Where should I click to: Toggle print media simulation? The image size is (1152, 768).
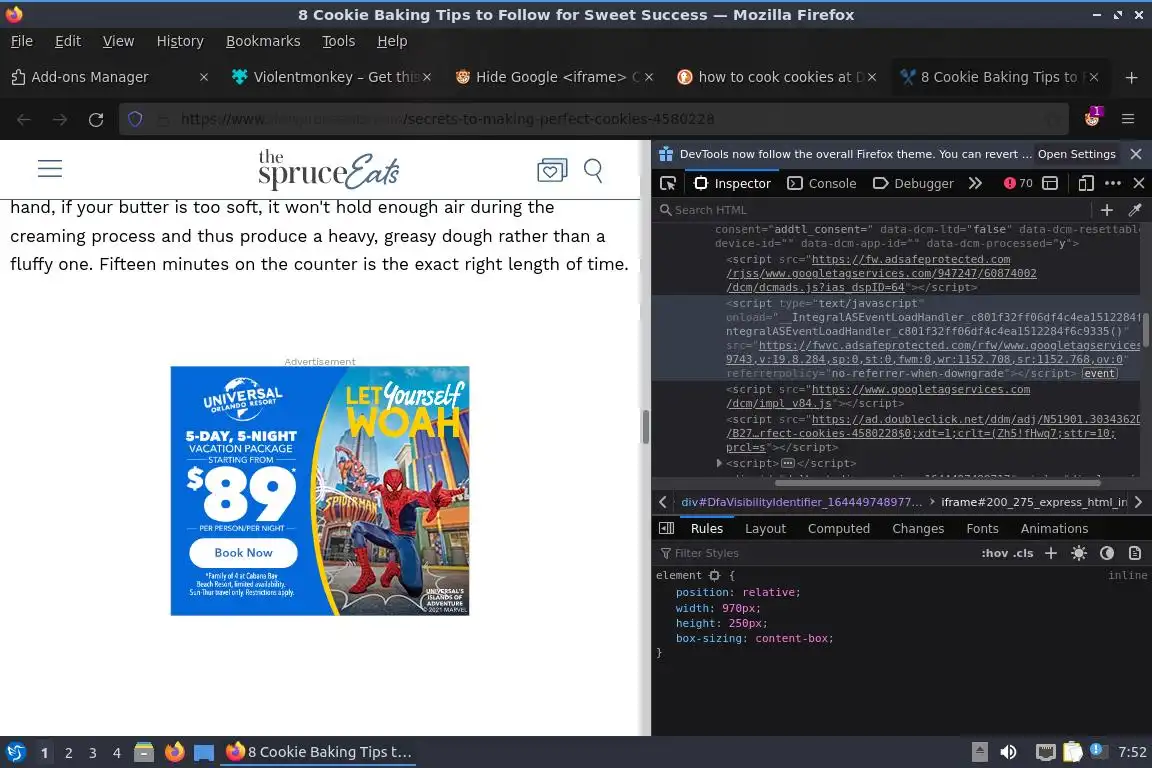point(1135,553)
